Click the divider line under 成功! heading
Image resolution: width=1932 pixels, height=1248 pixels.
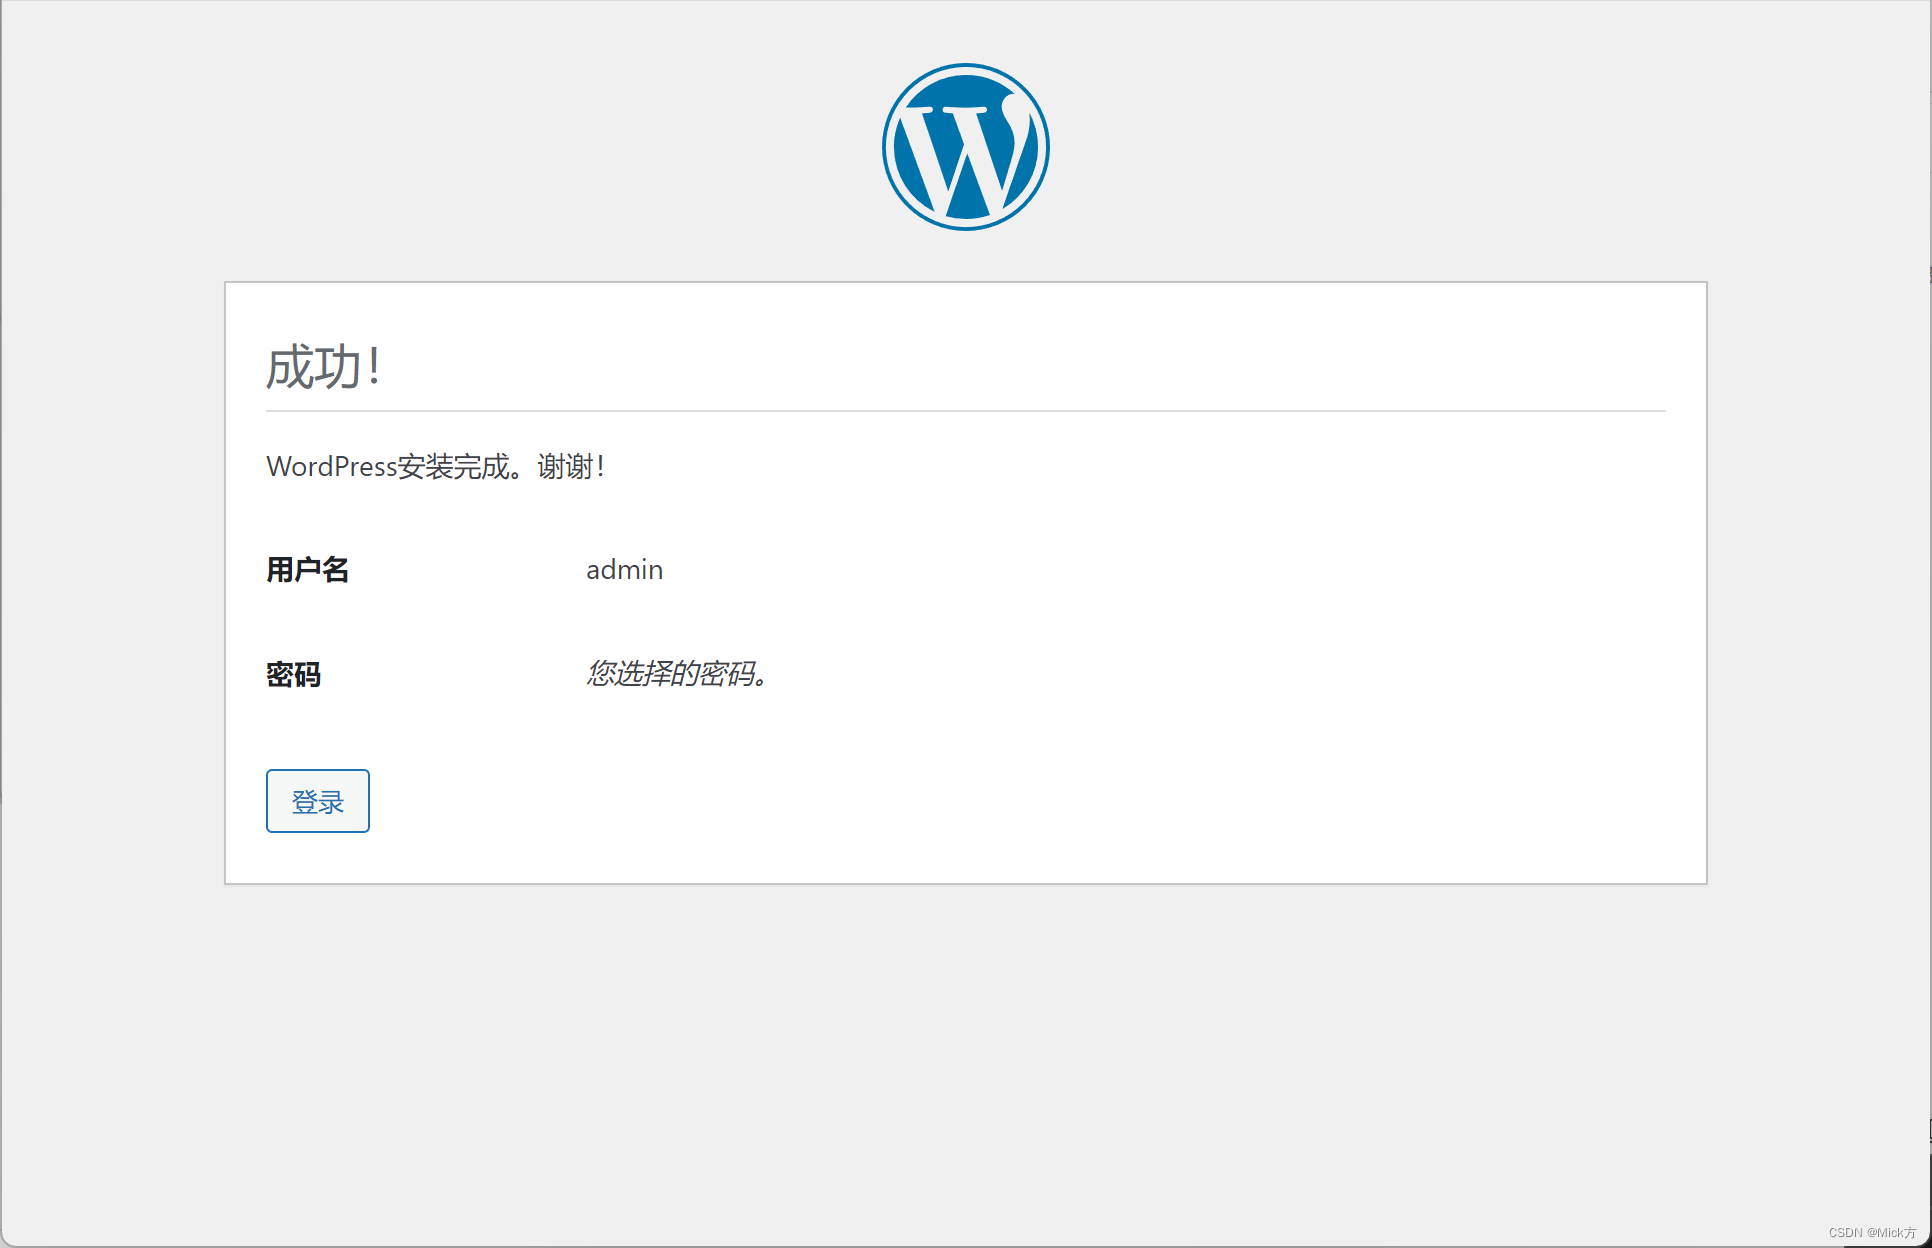tap(966, 411)
